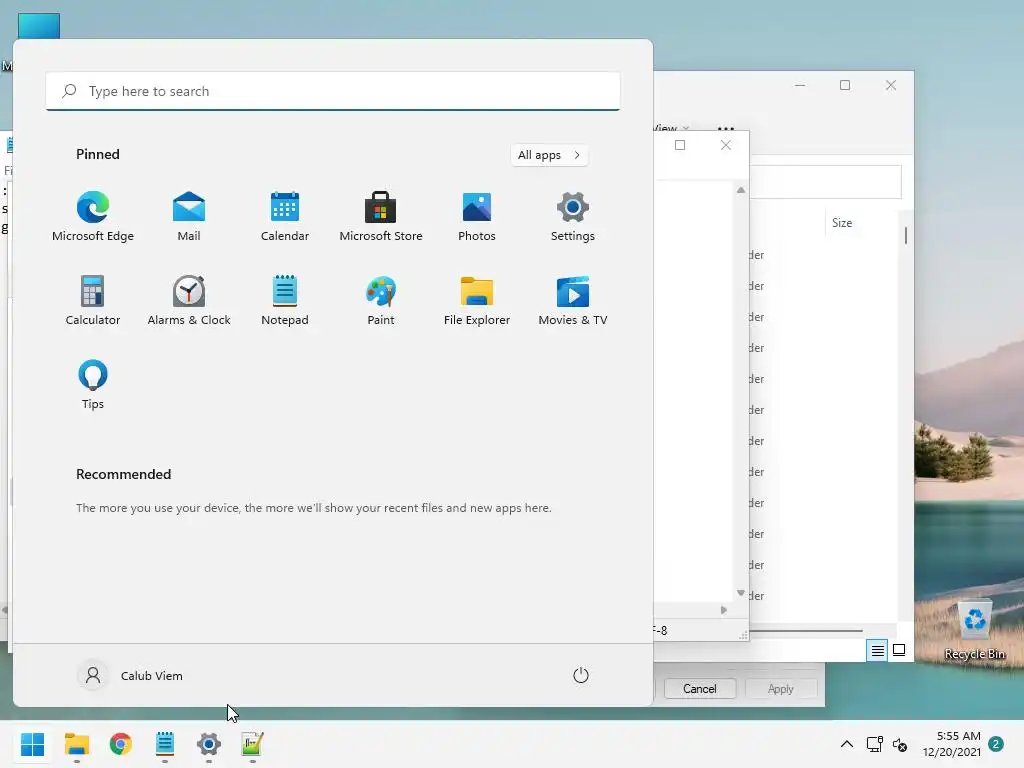This screenshot has height=768, width=1024.
Task: Click the Windows Start button on taskbar
Action: point(33,744)
